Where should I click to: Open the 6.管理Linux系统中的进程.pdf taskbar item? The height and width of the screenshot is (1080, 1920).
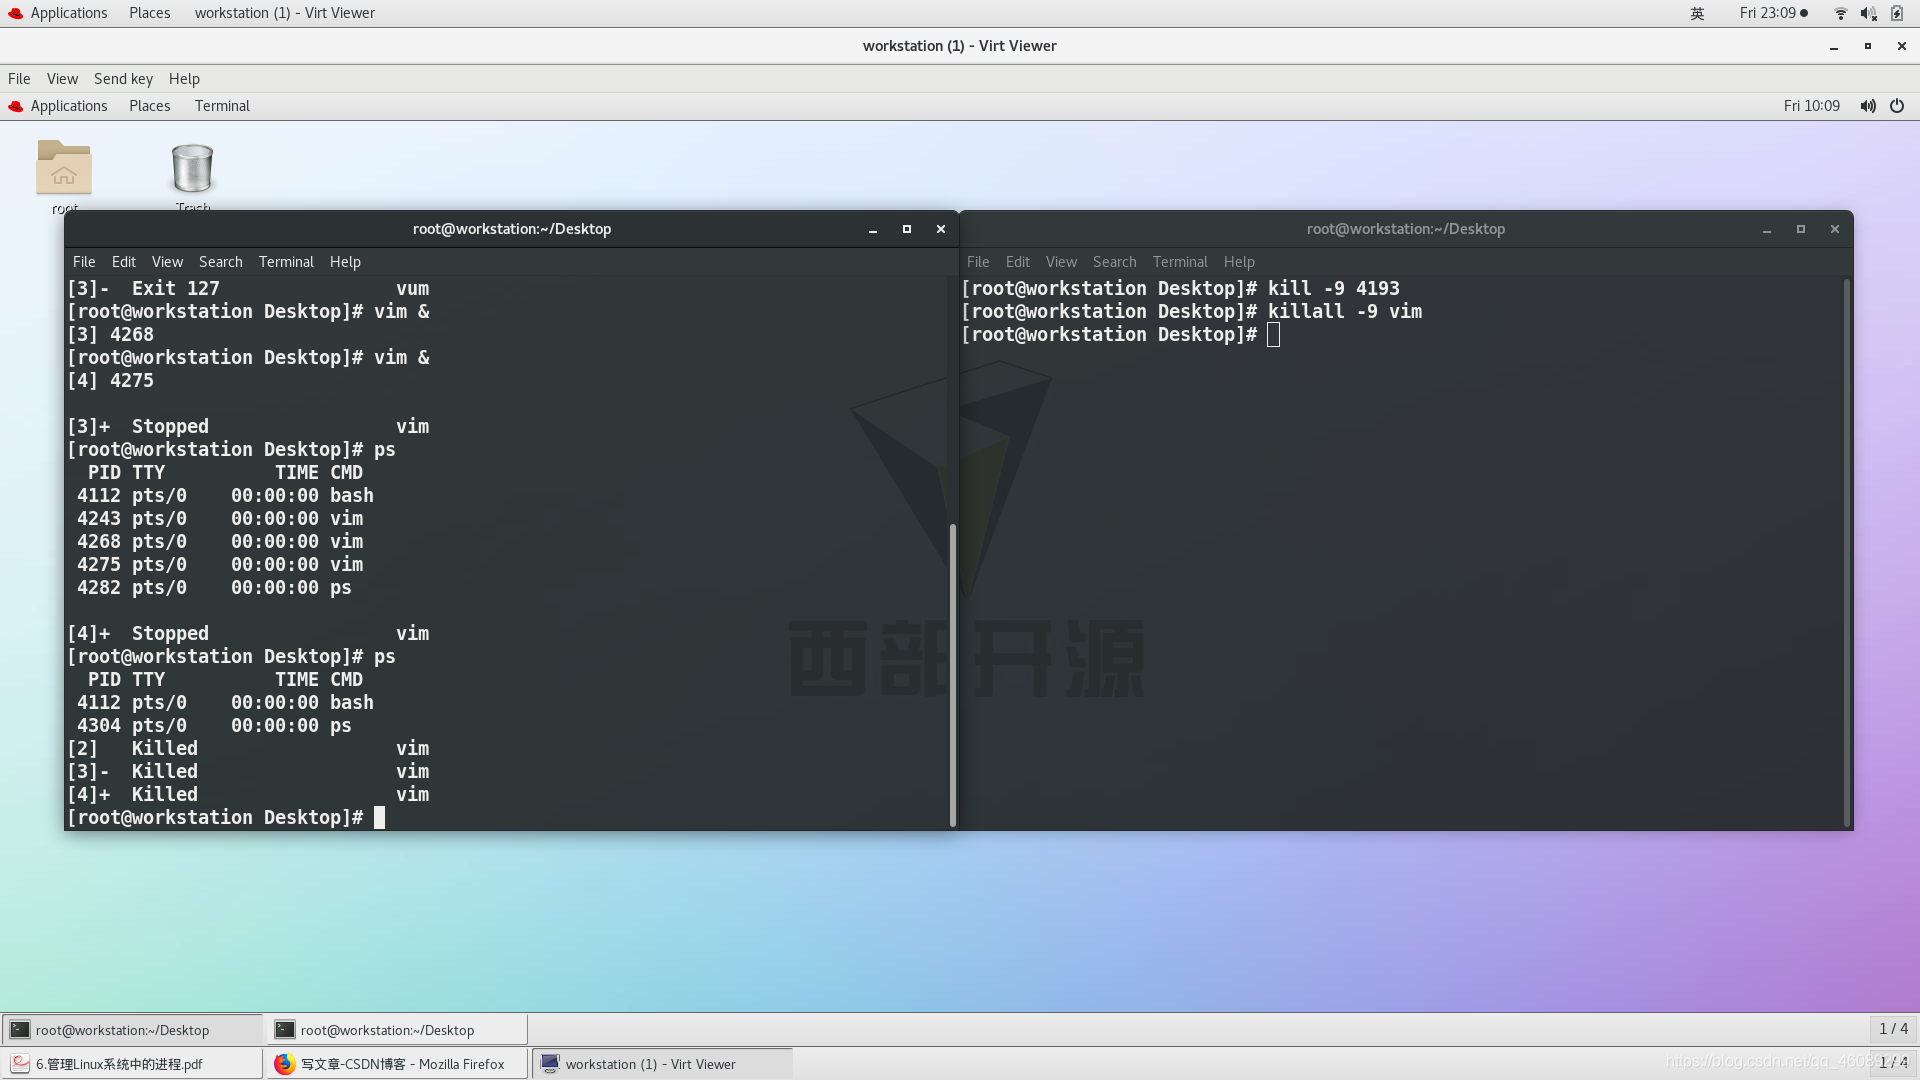coord(133,1064)
